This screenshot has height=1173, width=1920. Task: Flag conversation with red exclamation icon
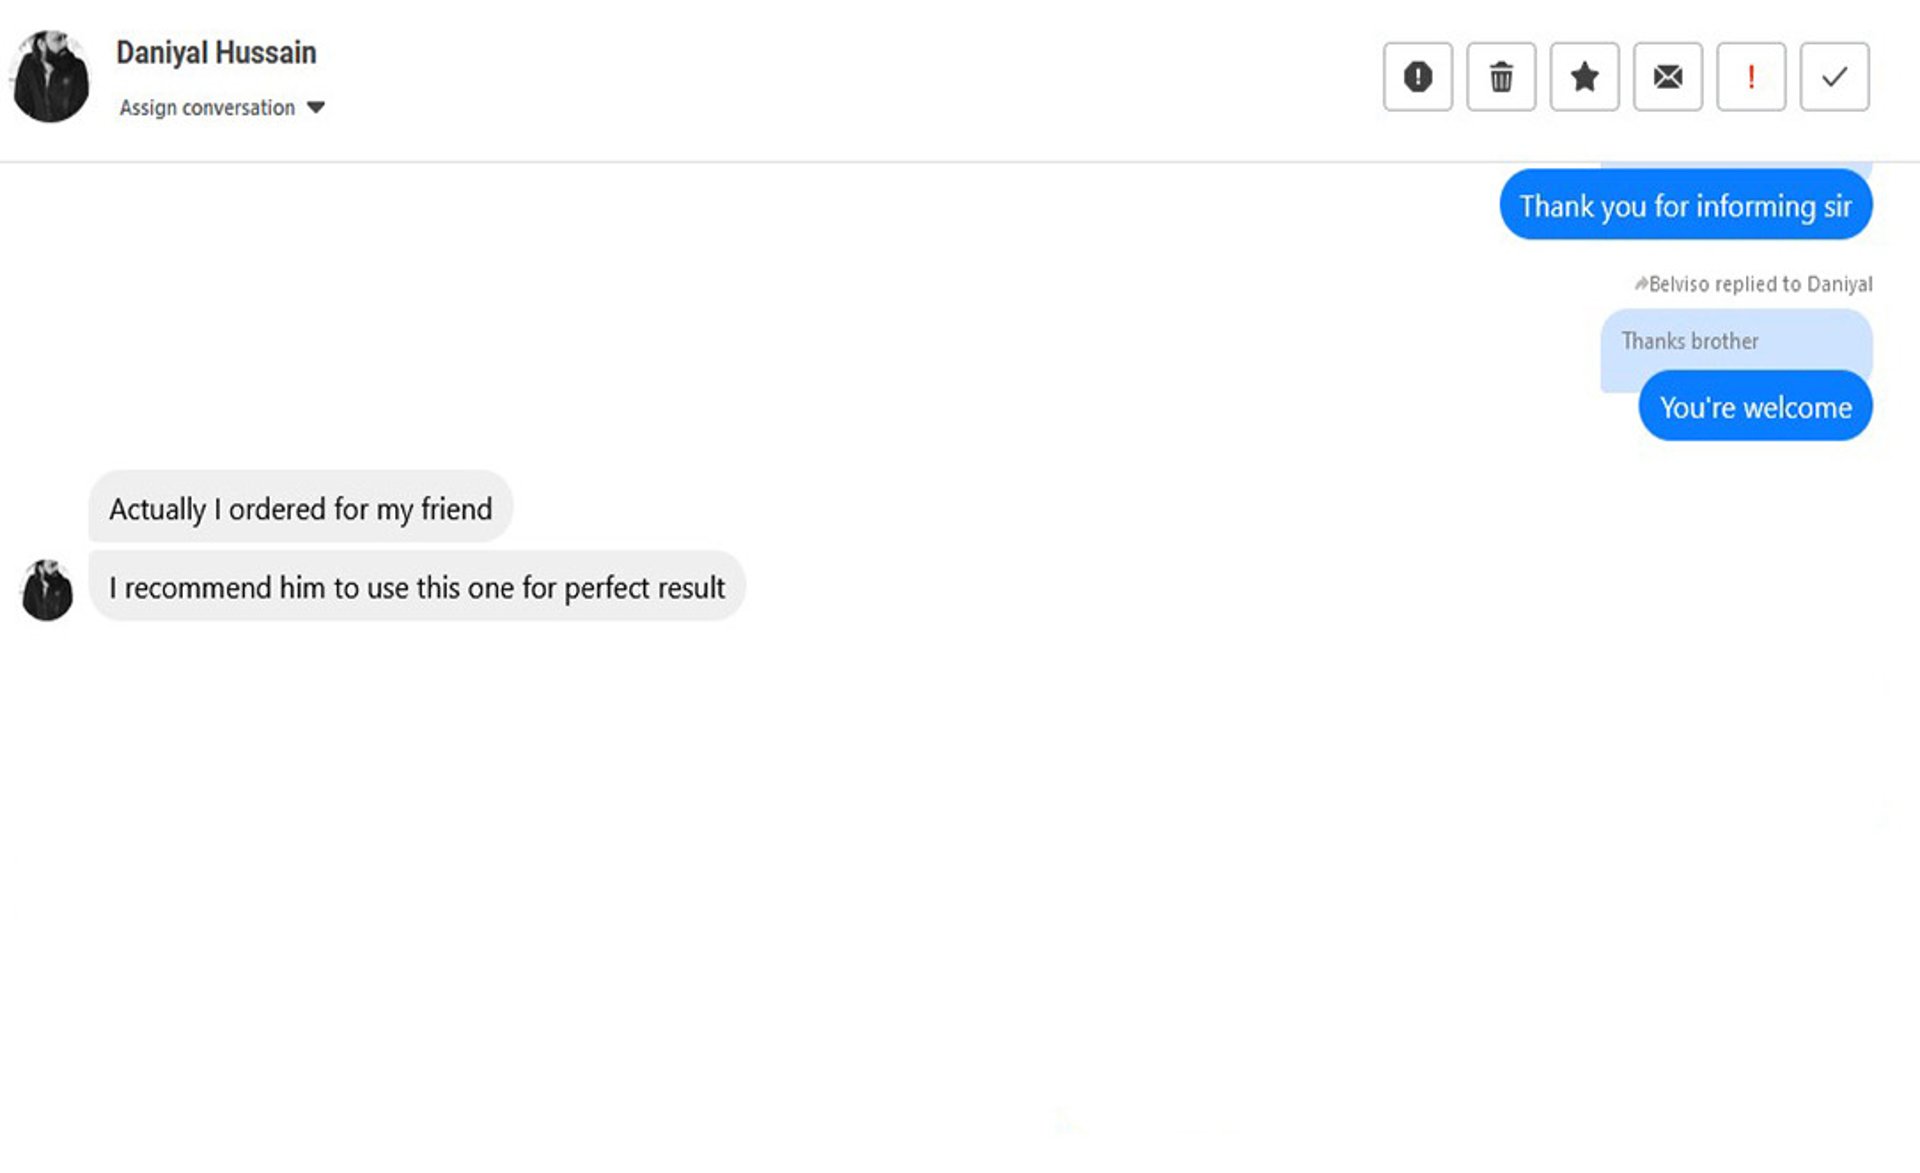click(x=1751, y=77)
